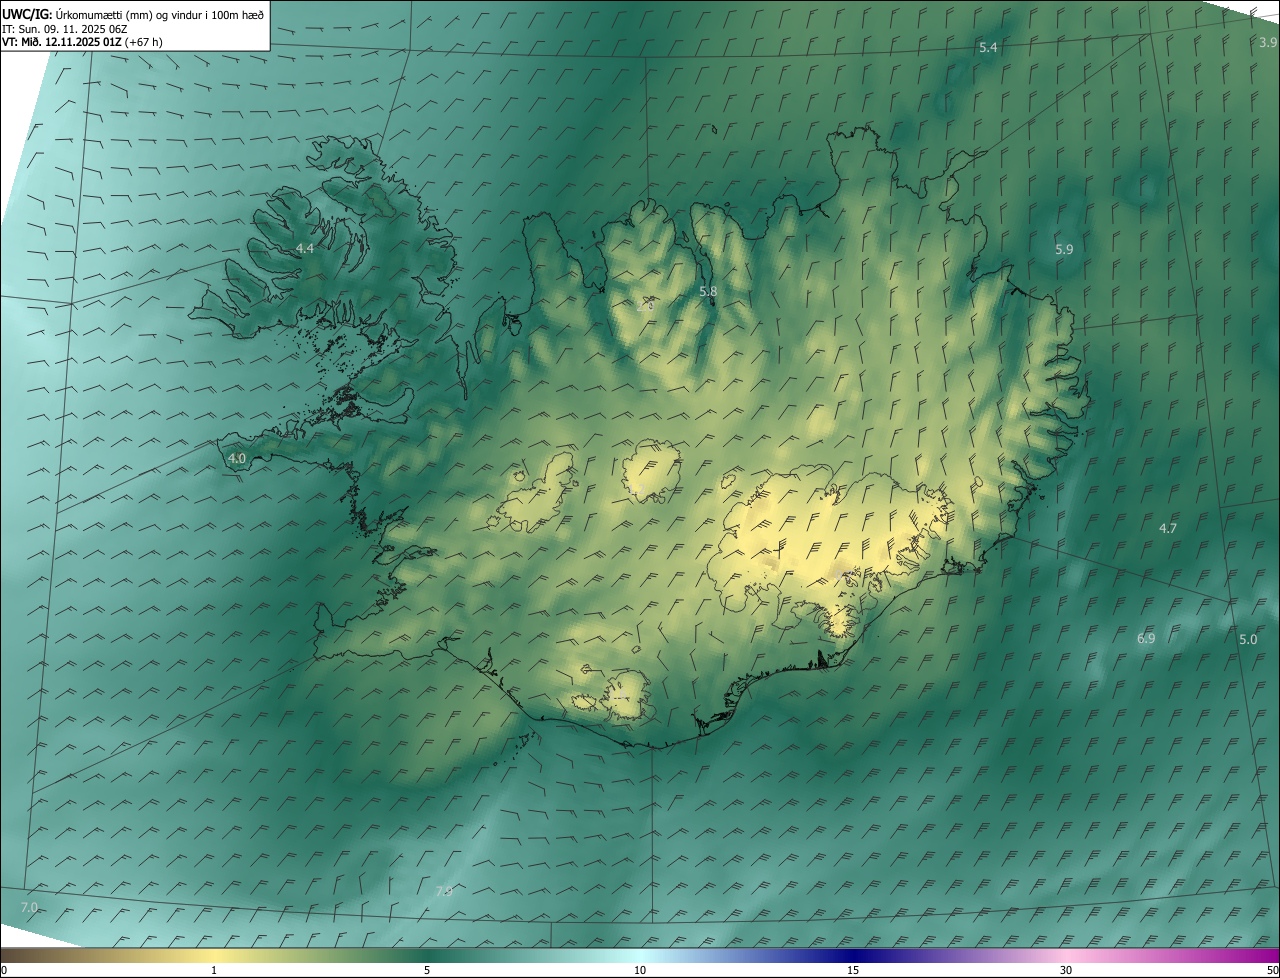The image size is (1280, 978).
Task: Click the colorbar tick label '50'
Action: coord(1272,970)
